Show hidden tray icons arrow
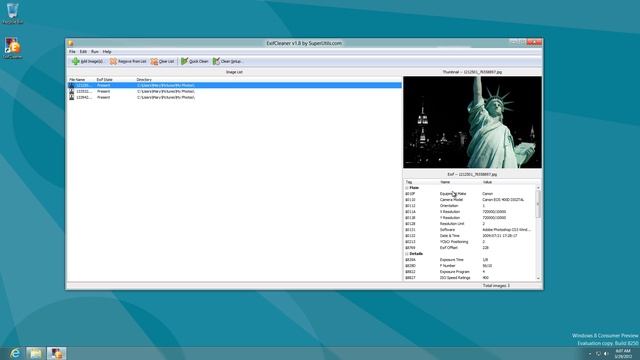This screenshot has height=360, width=640. pos(590,353)
